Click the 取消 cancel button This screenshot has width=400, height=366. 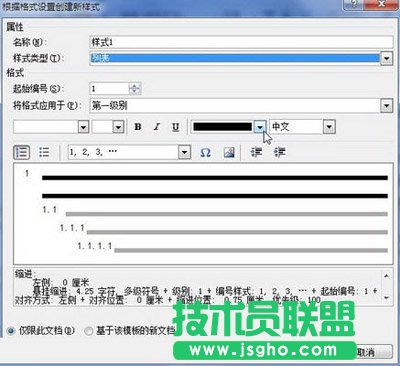(x=373, y=352)
